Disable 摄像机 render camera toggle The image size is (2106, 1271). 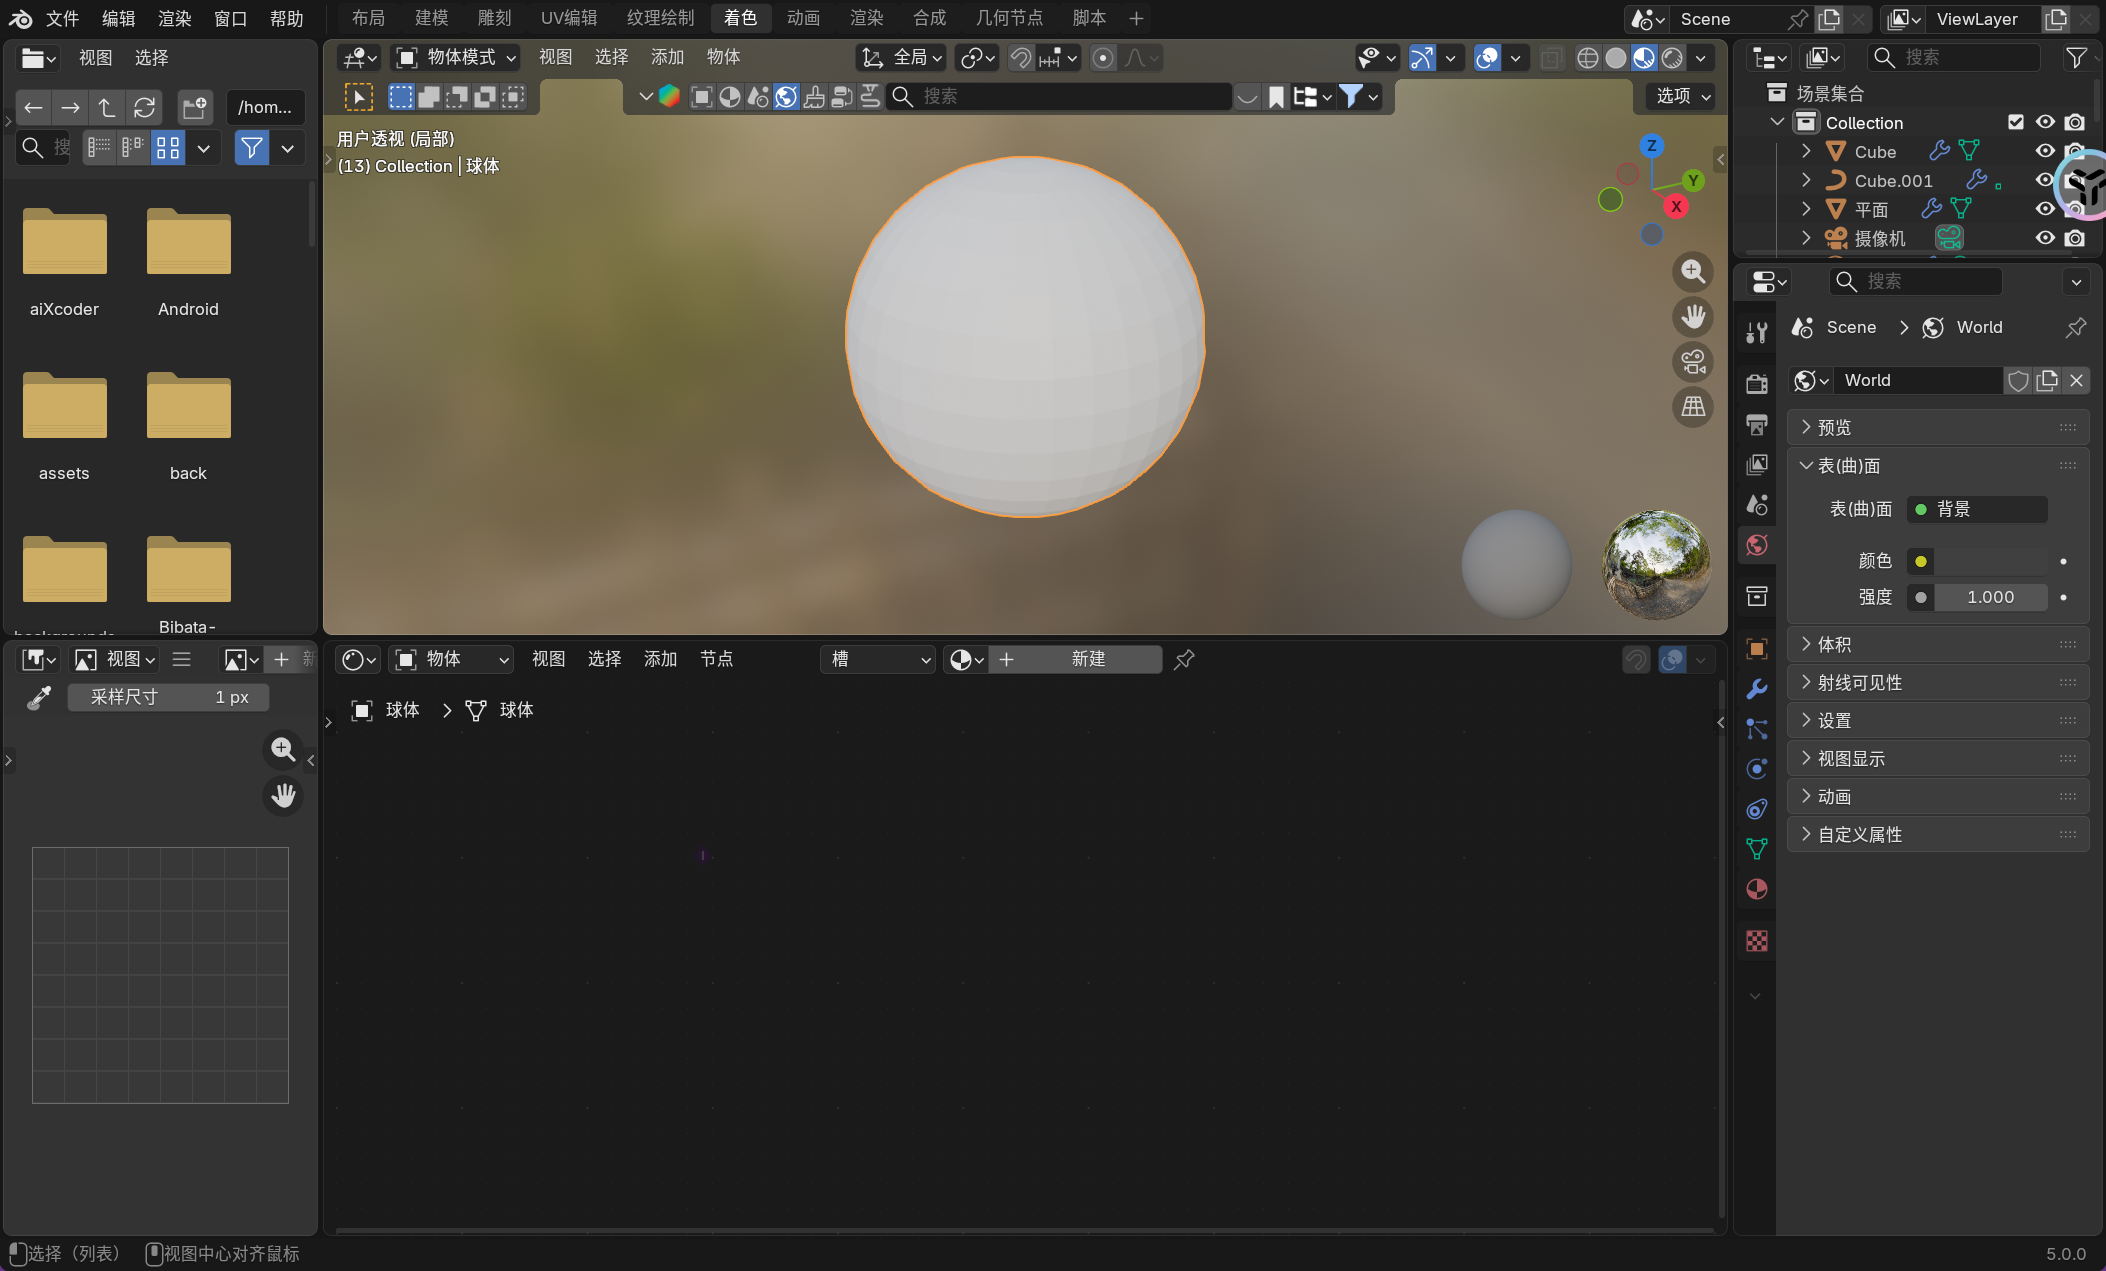(2075, 238)
